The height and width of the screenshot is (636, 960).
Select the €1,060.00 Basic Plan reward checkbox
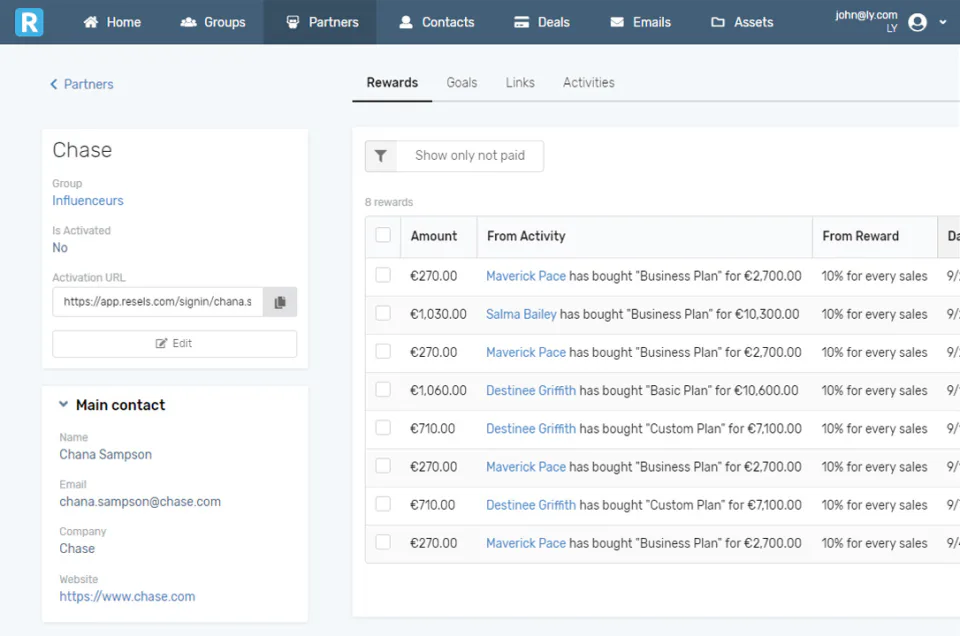point(383,390)
